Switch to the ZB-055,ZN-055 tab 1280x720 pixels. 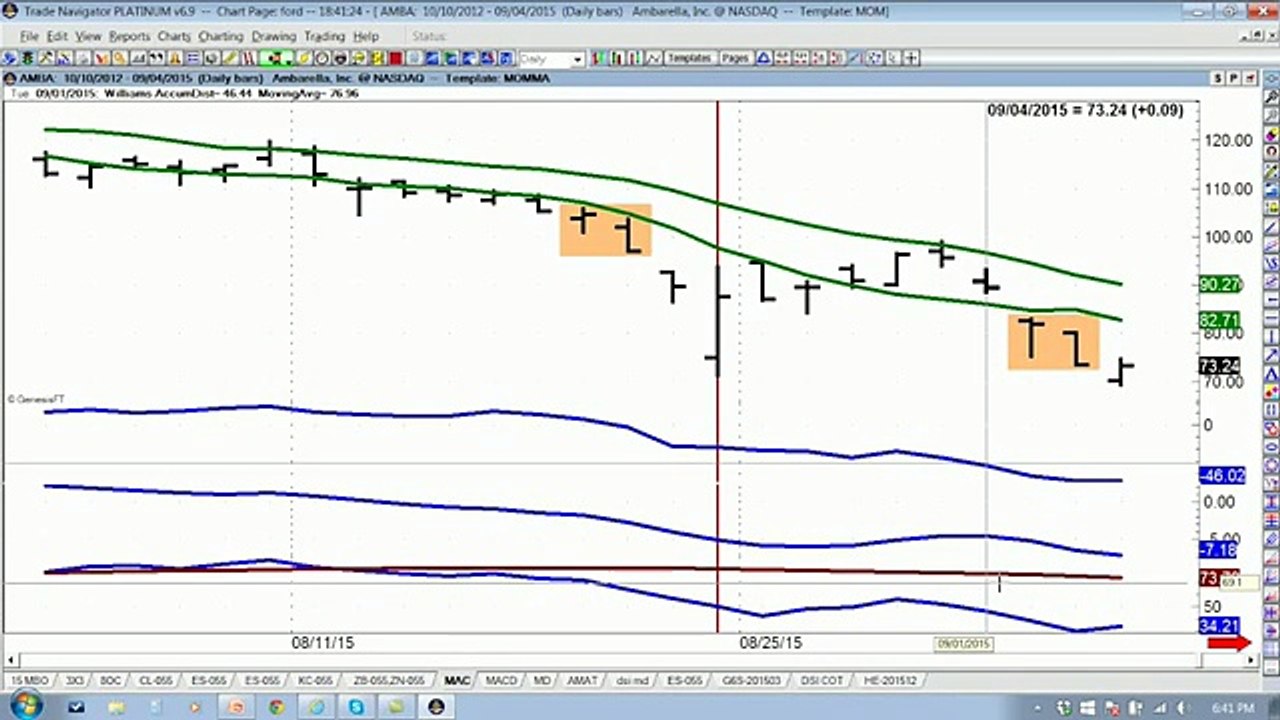[x=389, y=680]
